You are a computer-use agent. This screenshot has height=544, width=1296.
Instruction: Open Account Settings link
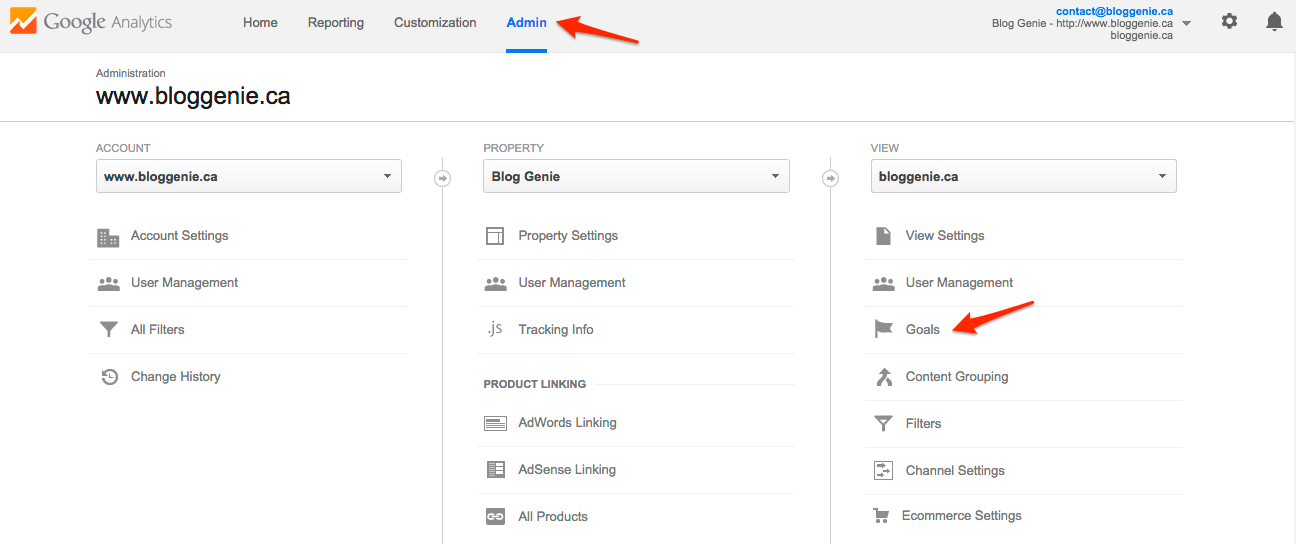pos(179,236)
